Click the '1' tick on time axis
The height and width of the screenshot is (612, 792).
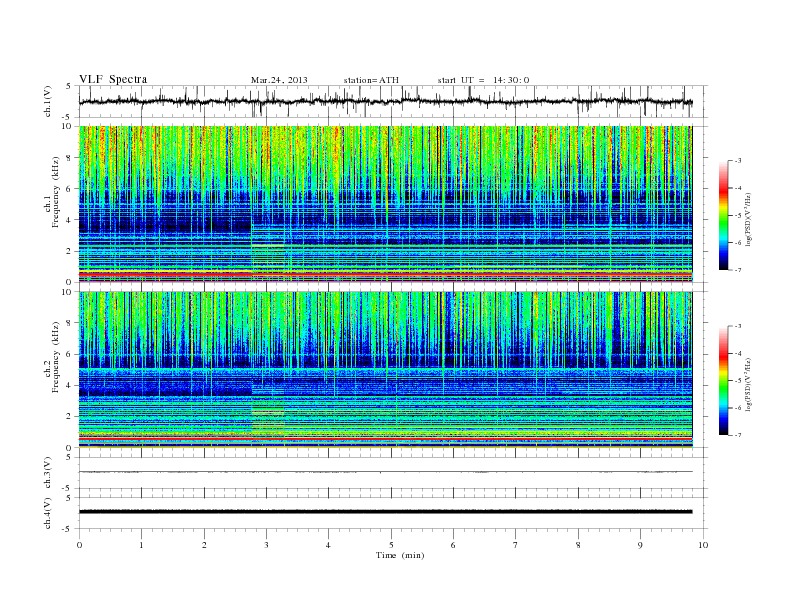pos(141,545)
